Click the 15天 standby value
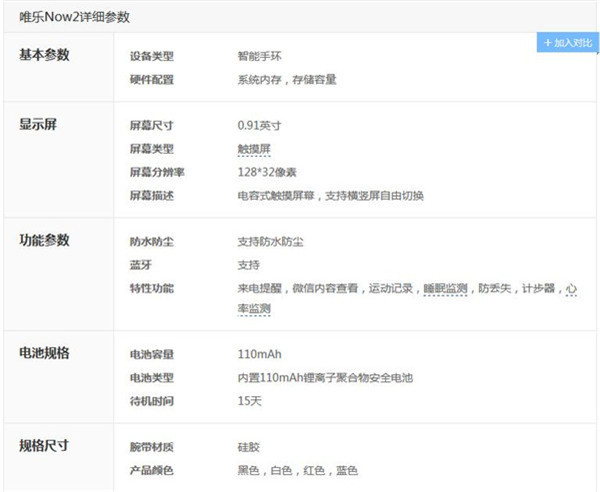The width and height of the screenshot is (600, 492). [x=249, y=401]
